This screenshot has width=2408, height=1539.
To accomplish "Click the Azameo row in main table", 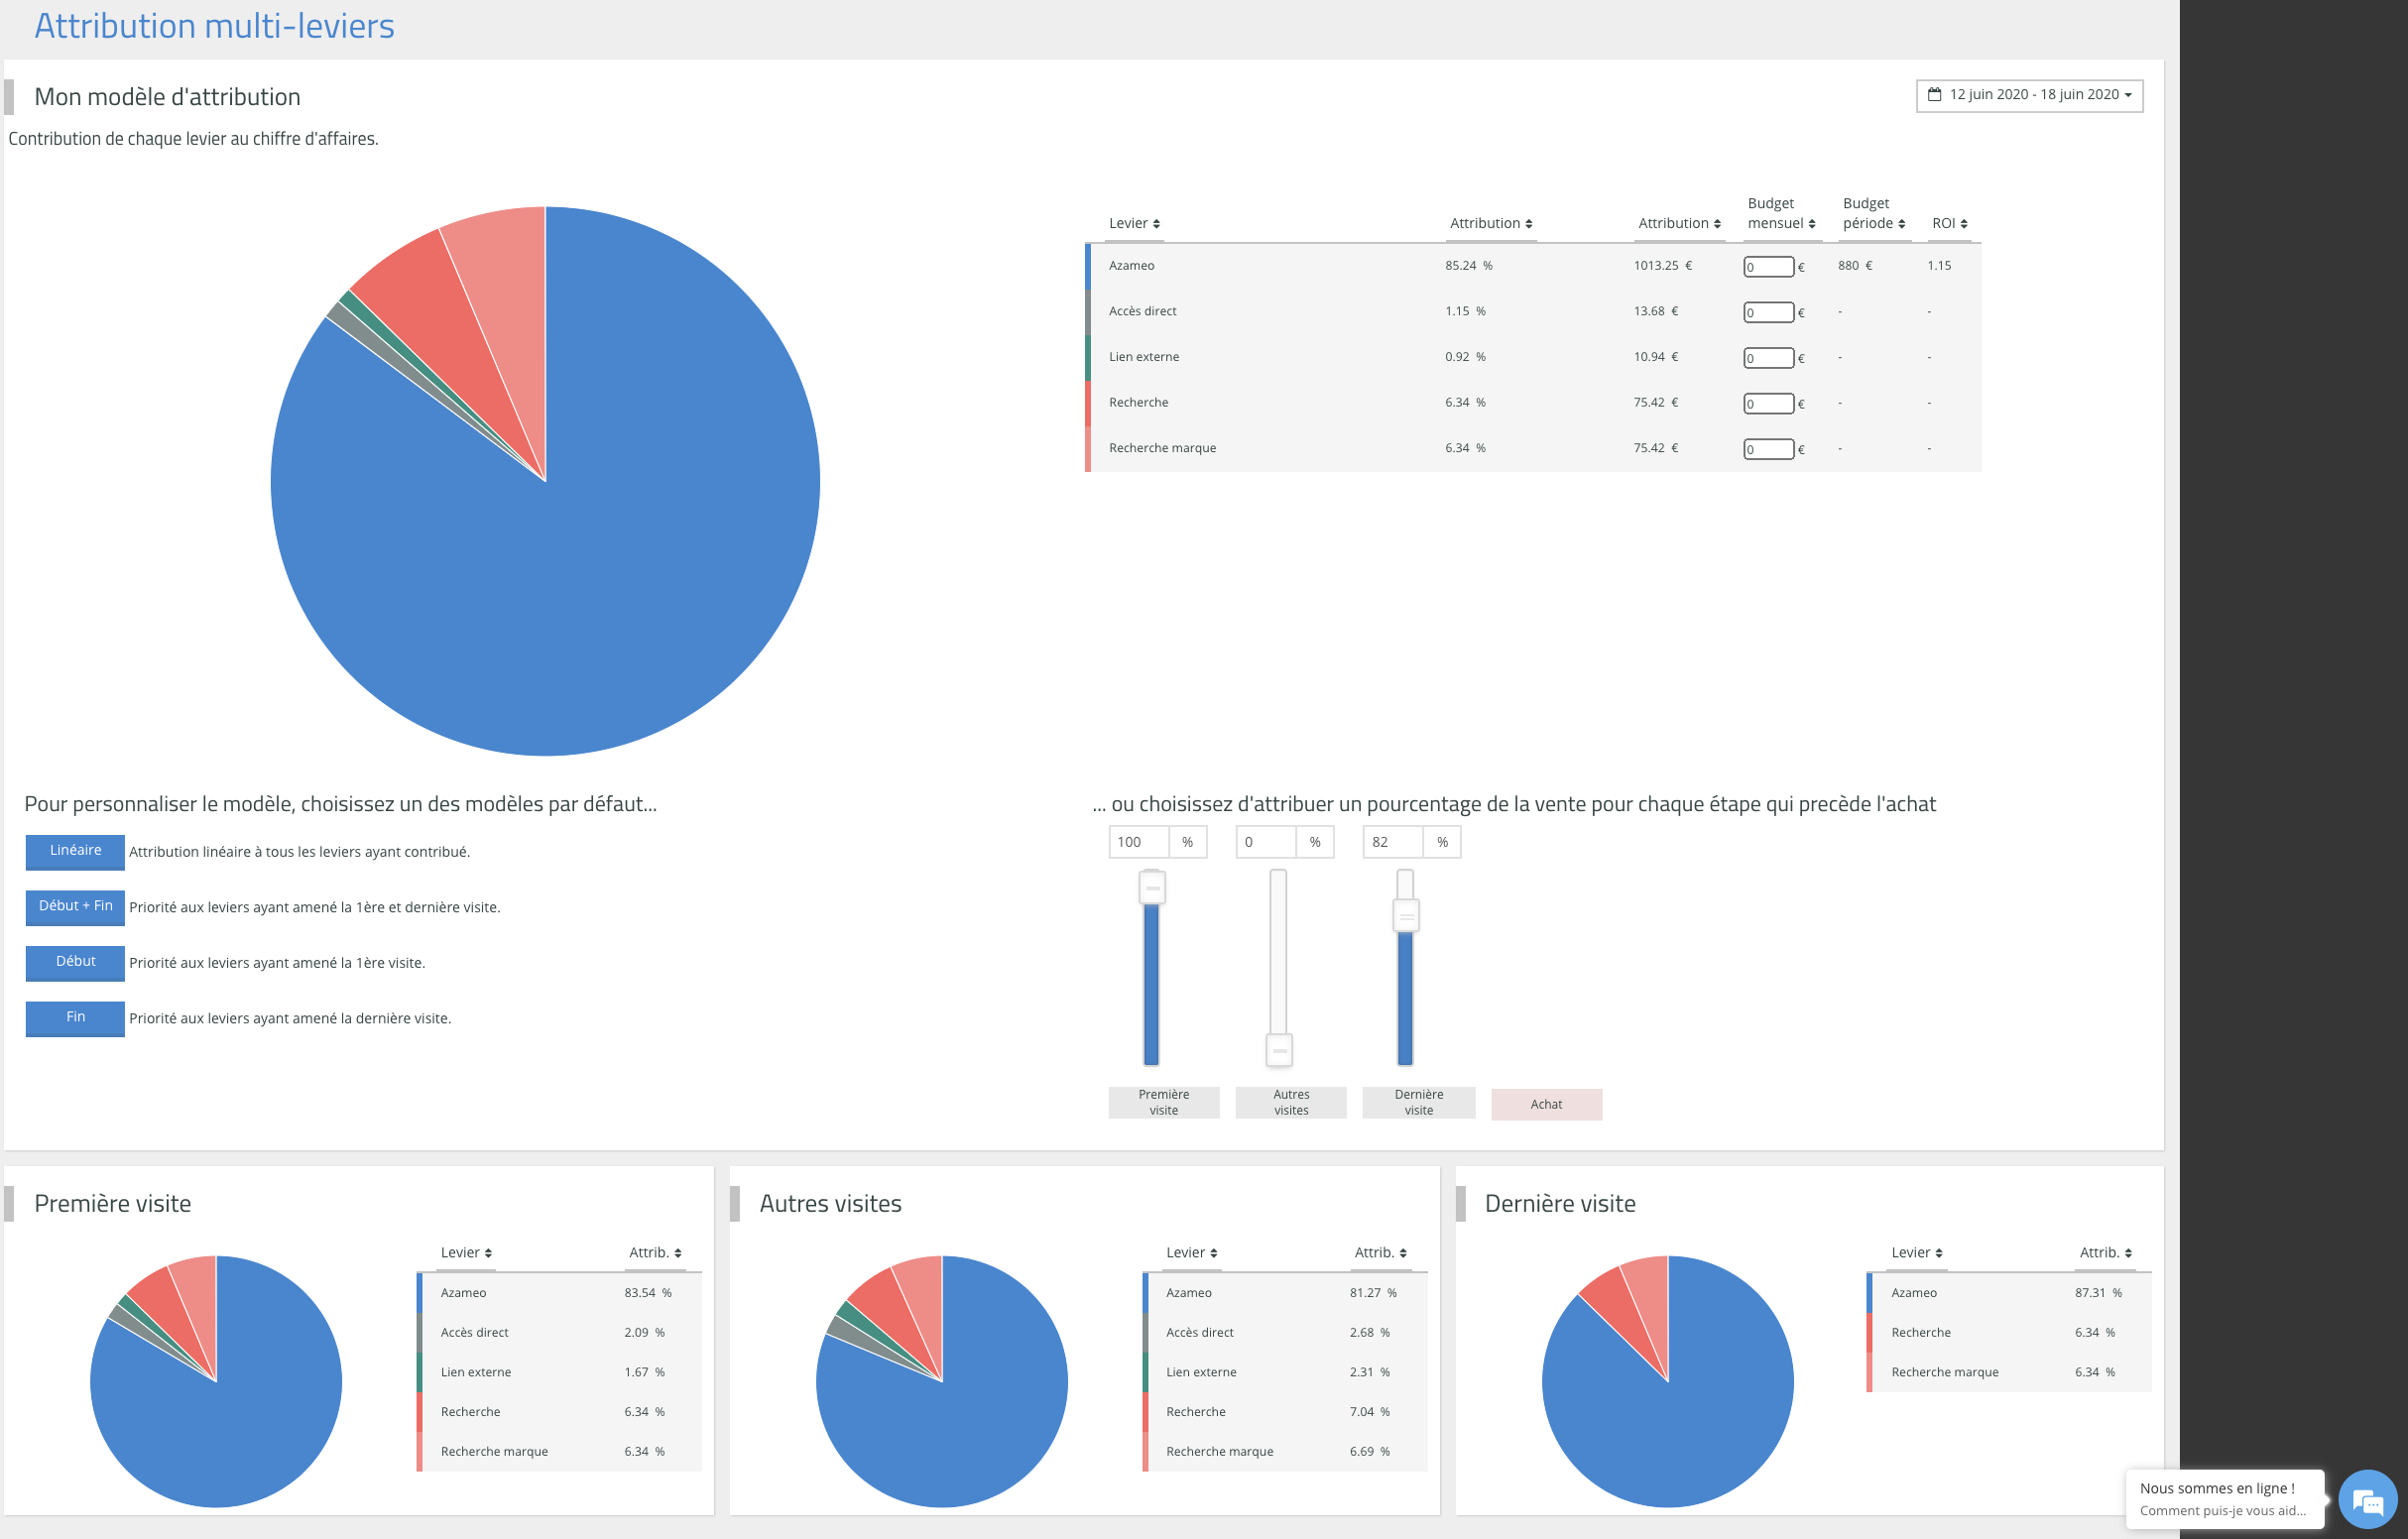I will [x=1533, y=266].
